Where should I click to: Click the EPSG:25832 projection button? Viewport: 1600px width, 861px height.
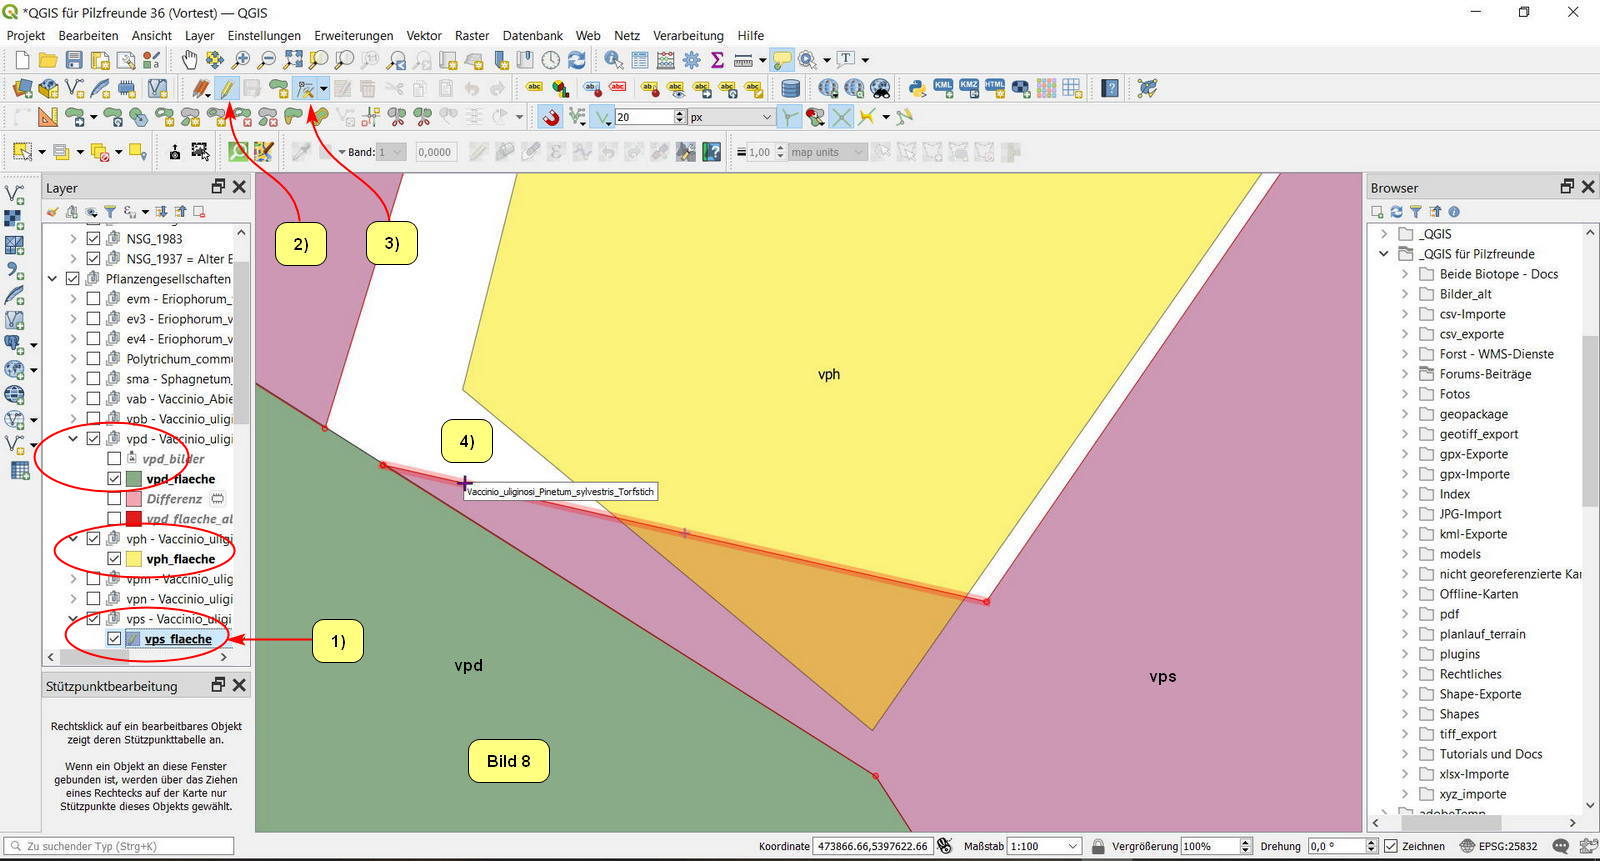(1498, 846)
